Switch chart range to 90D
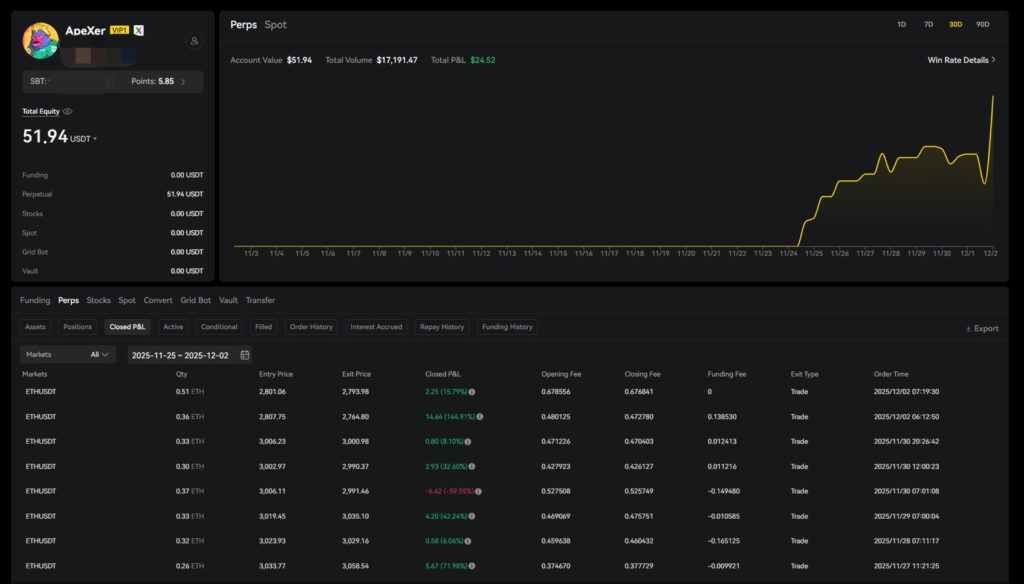This screenshot has height=584, width=1024. coord(982,24)
